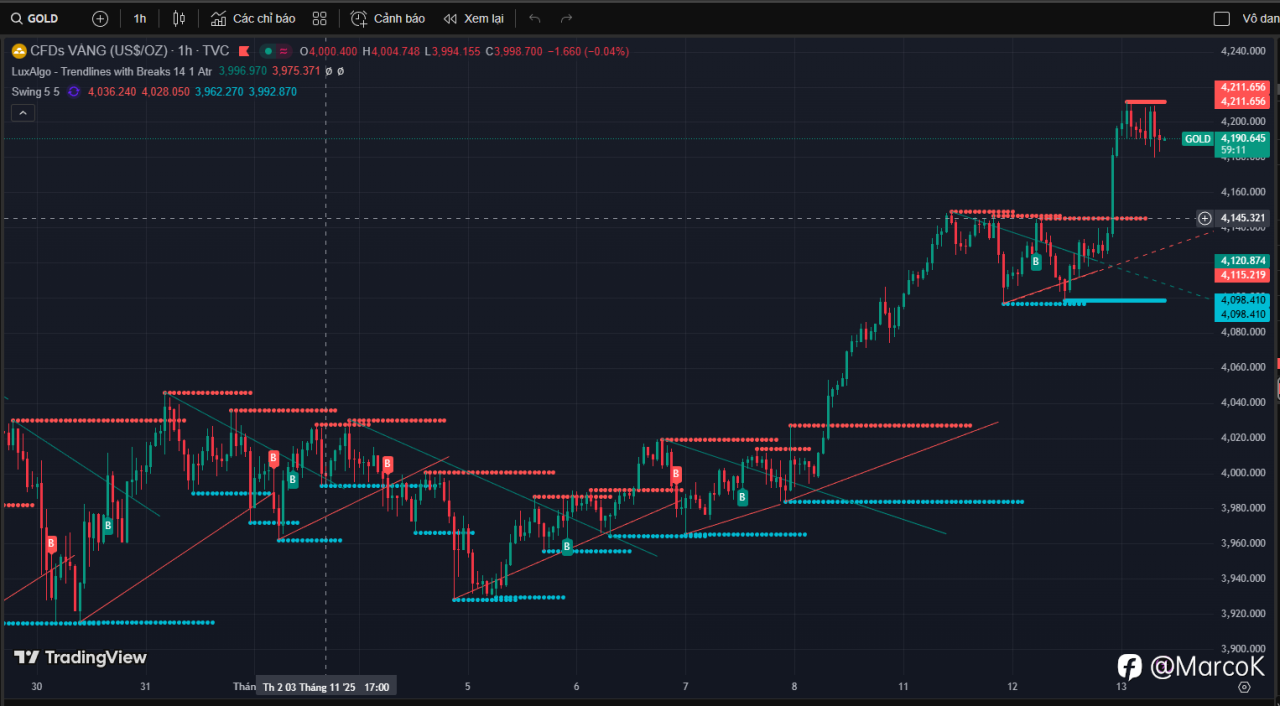Image resolution: width=1280 pixels, height=706 pixels.
Task: Click the green 4,120.874 price label
Action: tap(1243, 260)
